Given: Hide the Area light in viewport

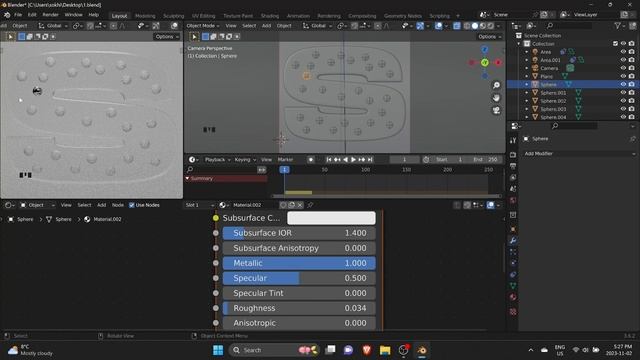Looking at the screenshot, I should tap(623, 52).
